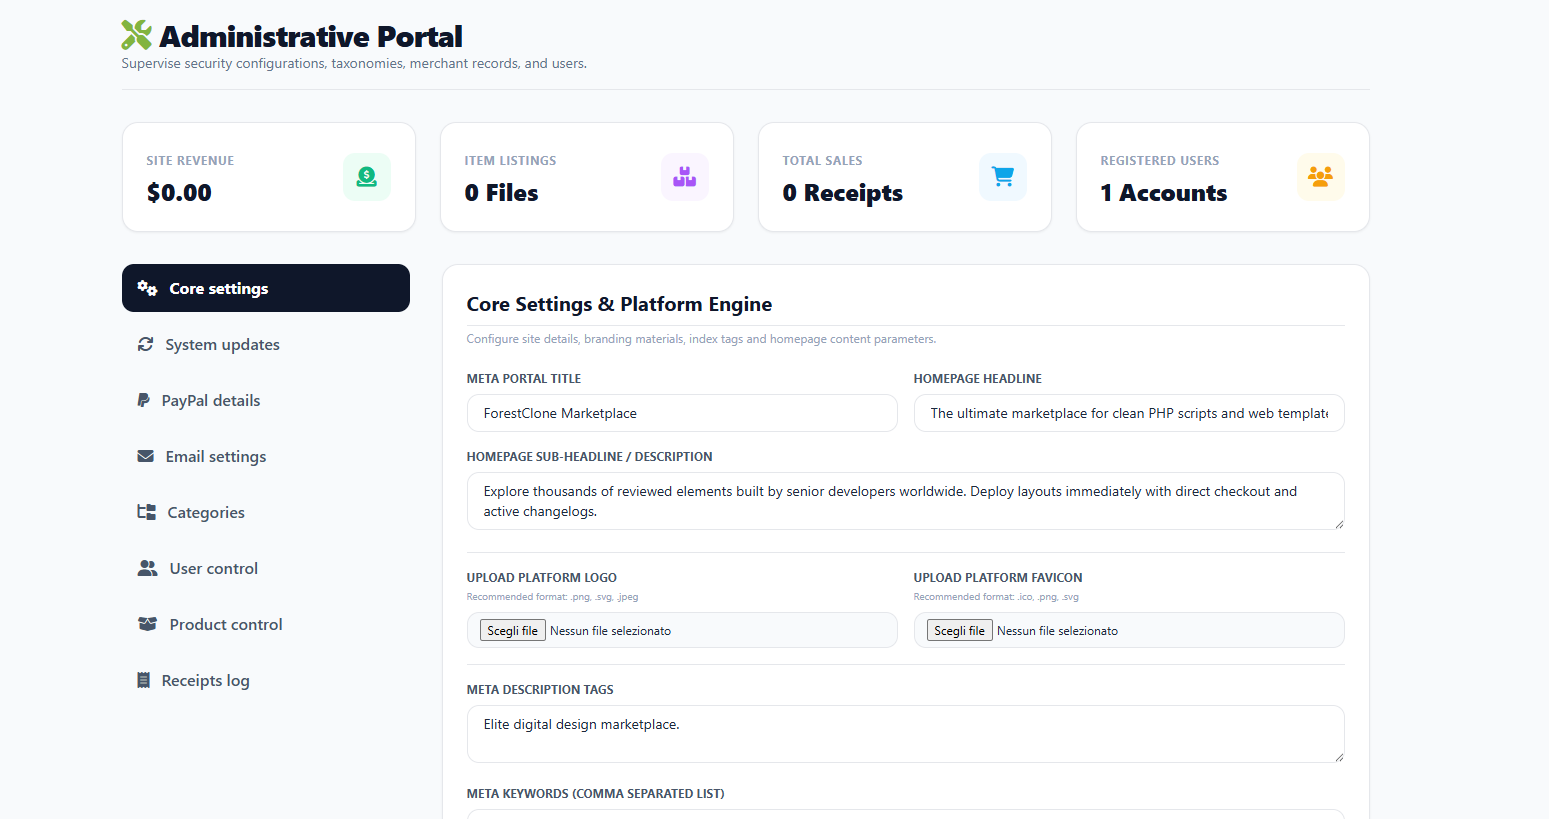
Task: Open the Categories section
Action: 266,512
